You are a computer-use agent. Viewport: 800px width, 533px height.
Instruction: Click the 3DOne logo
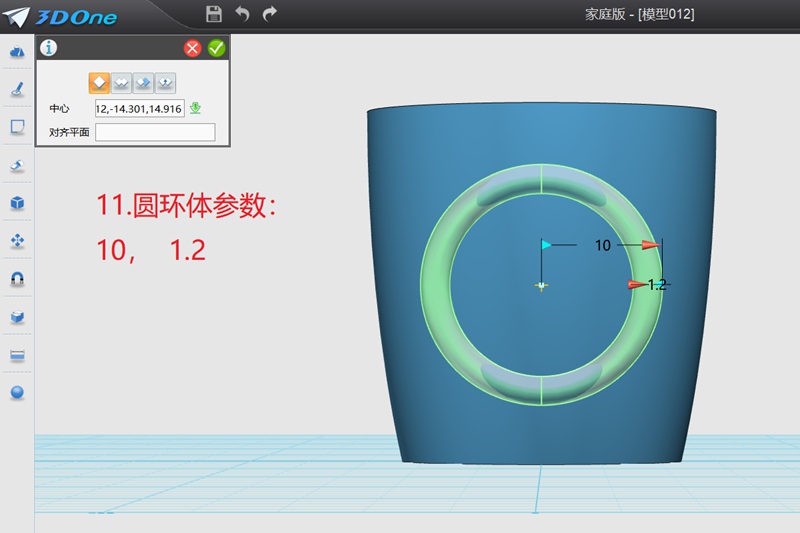pyautogui.click(x=60, y=17)
